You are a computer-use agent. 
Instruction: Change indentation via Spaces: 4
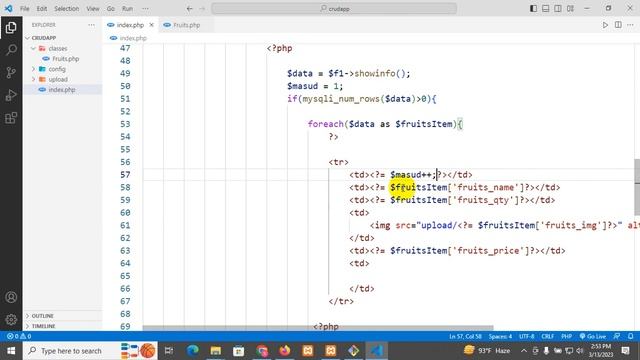[x=500, y=336]
